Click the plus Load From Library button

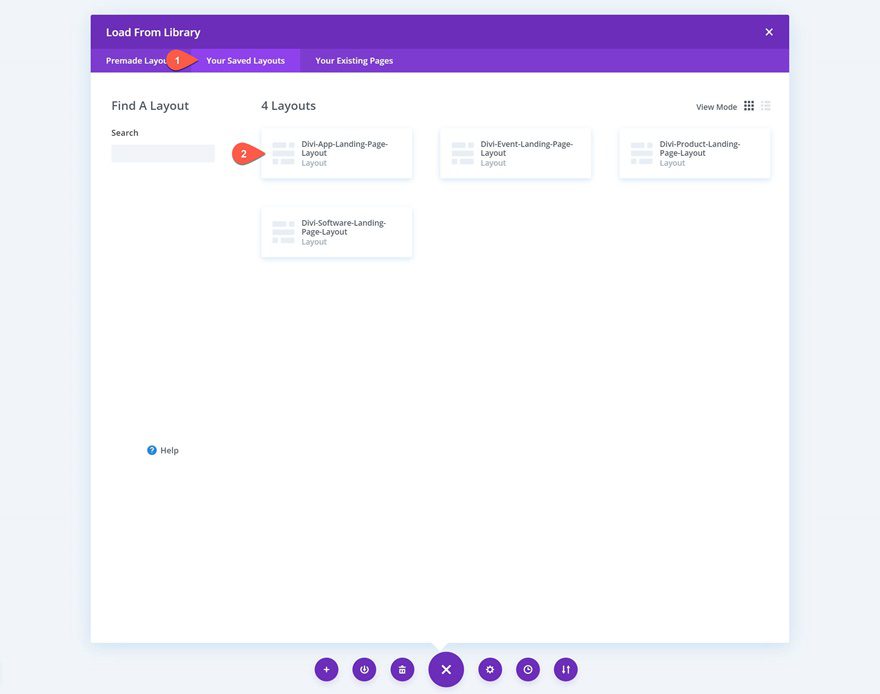(x=326, y=669)
